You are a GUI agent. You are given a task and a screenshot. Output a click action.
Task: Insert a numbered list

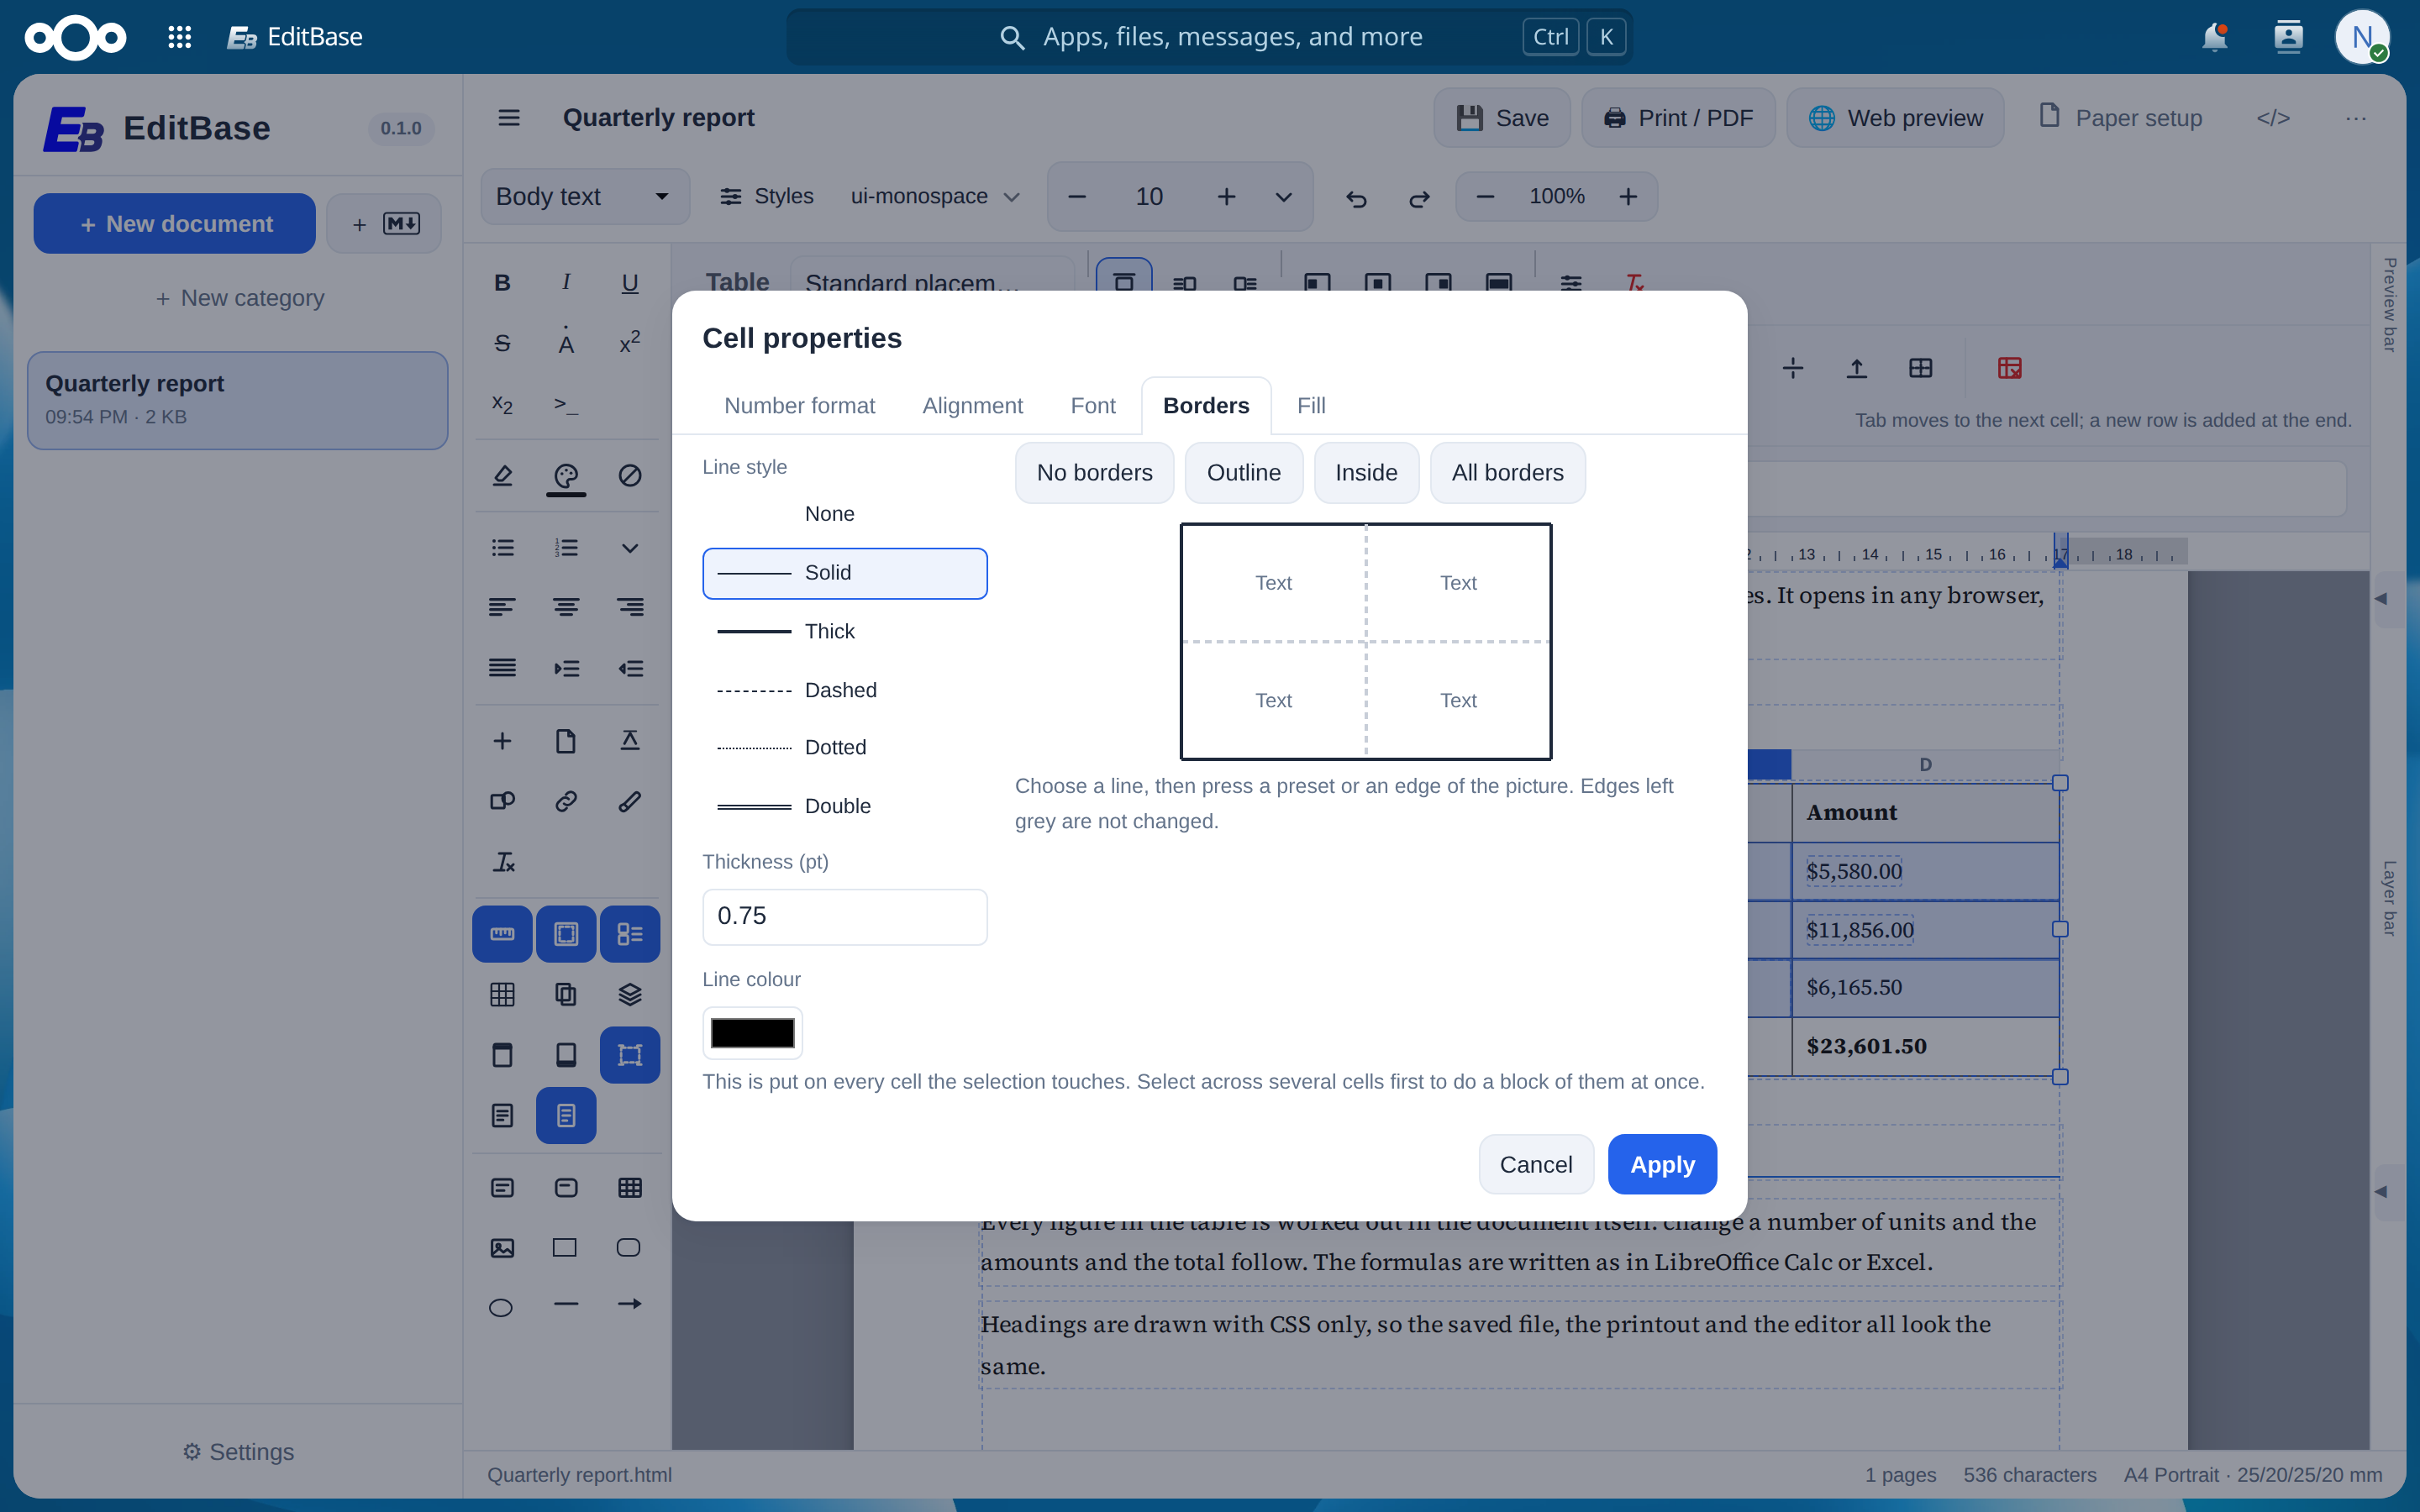tap(566, 547)
